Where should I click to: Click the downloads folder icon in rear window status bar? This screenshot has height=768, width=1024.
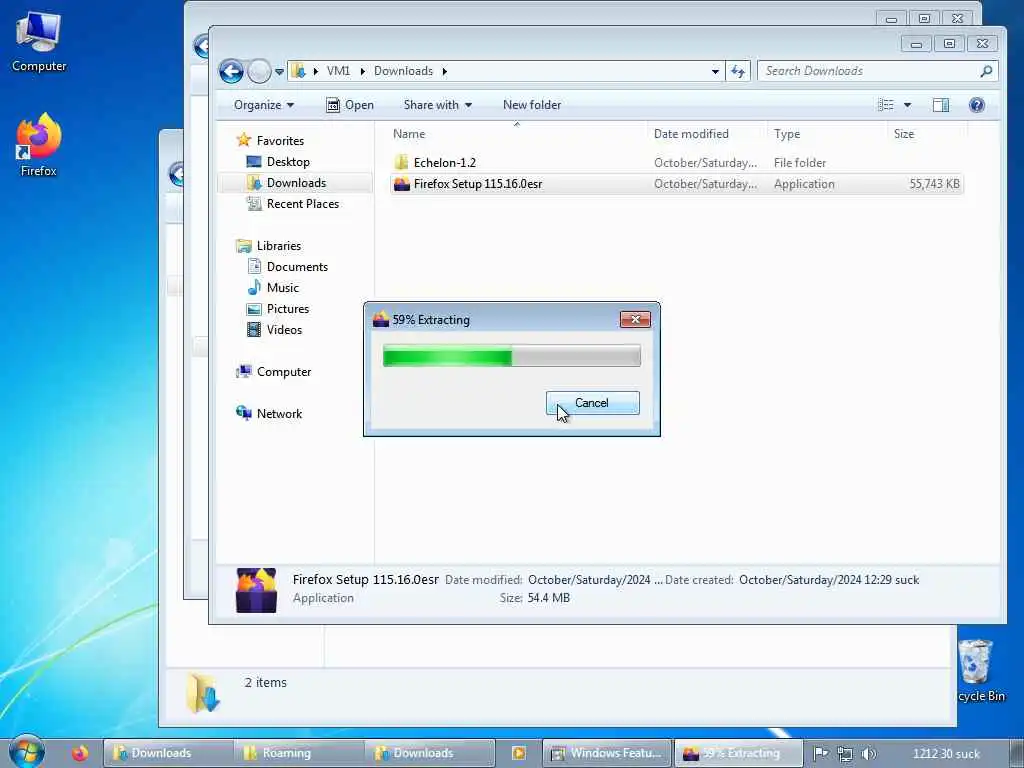[x=203, y=692]
